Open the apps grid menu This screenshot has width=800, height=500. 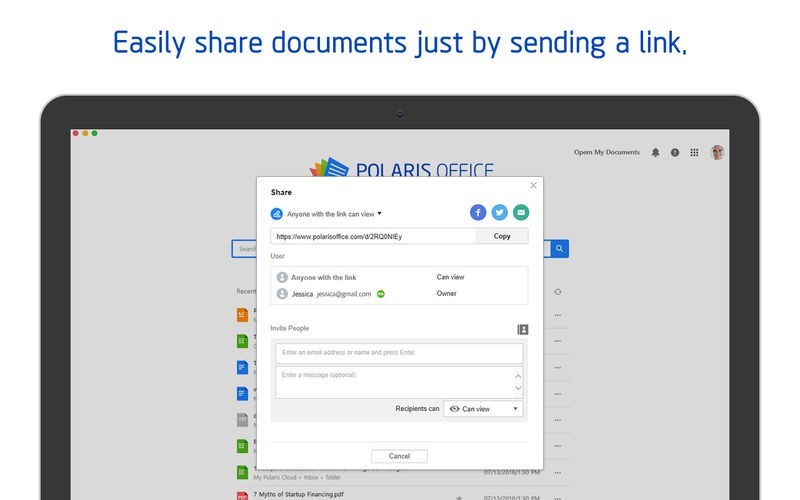tap(694, 153)
